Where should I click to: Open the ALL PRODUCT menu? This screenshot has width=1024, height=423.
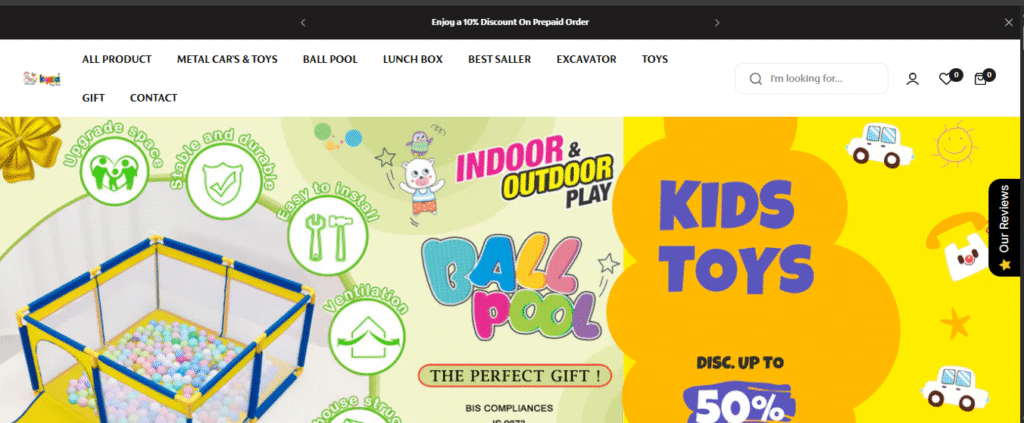(117, 59)
